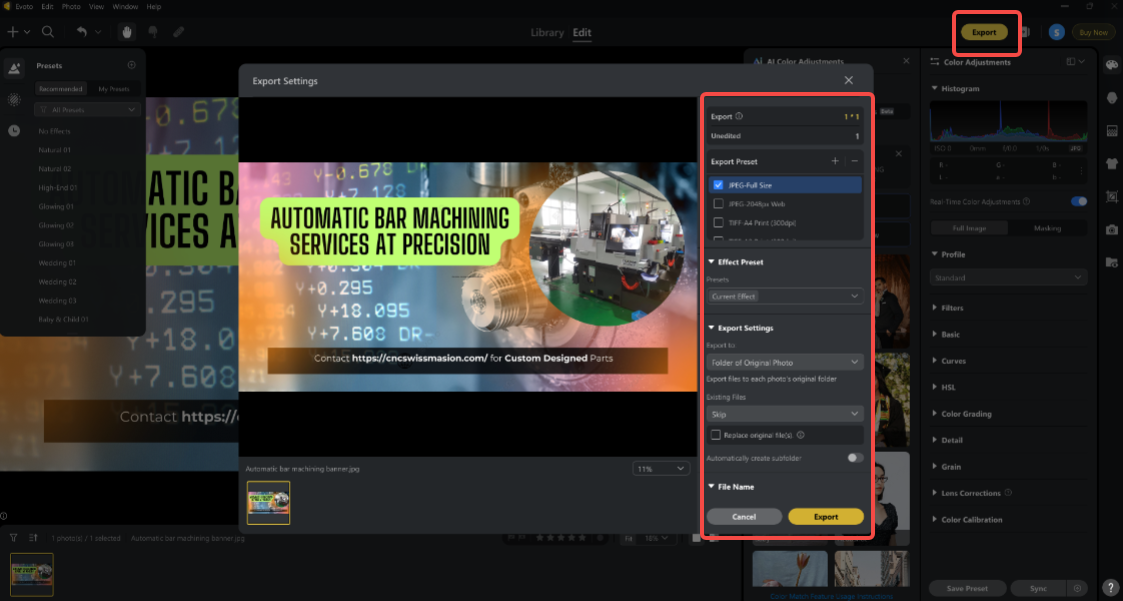Image resolution: width=1123 pixels, height=601 pixels.
Task: Open the Photo menu
Action: pos(71,6)
